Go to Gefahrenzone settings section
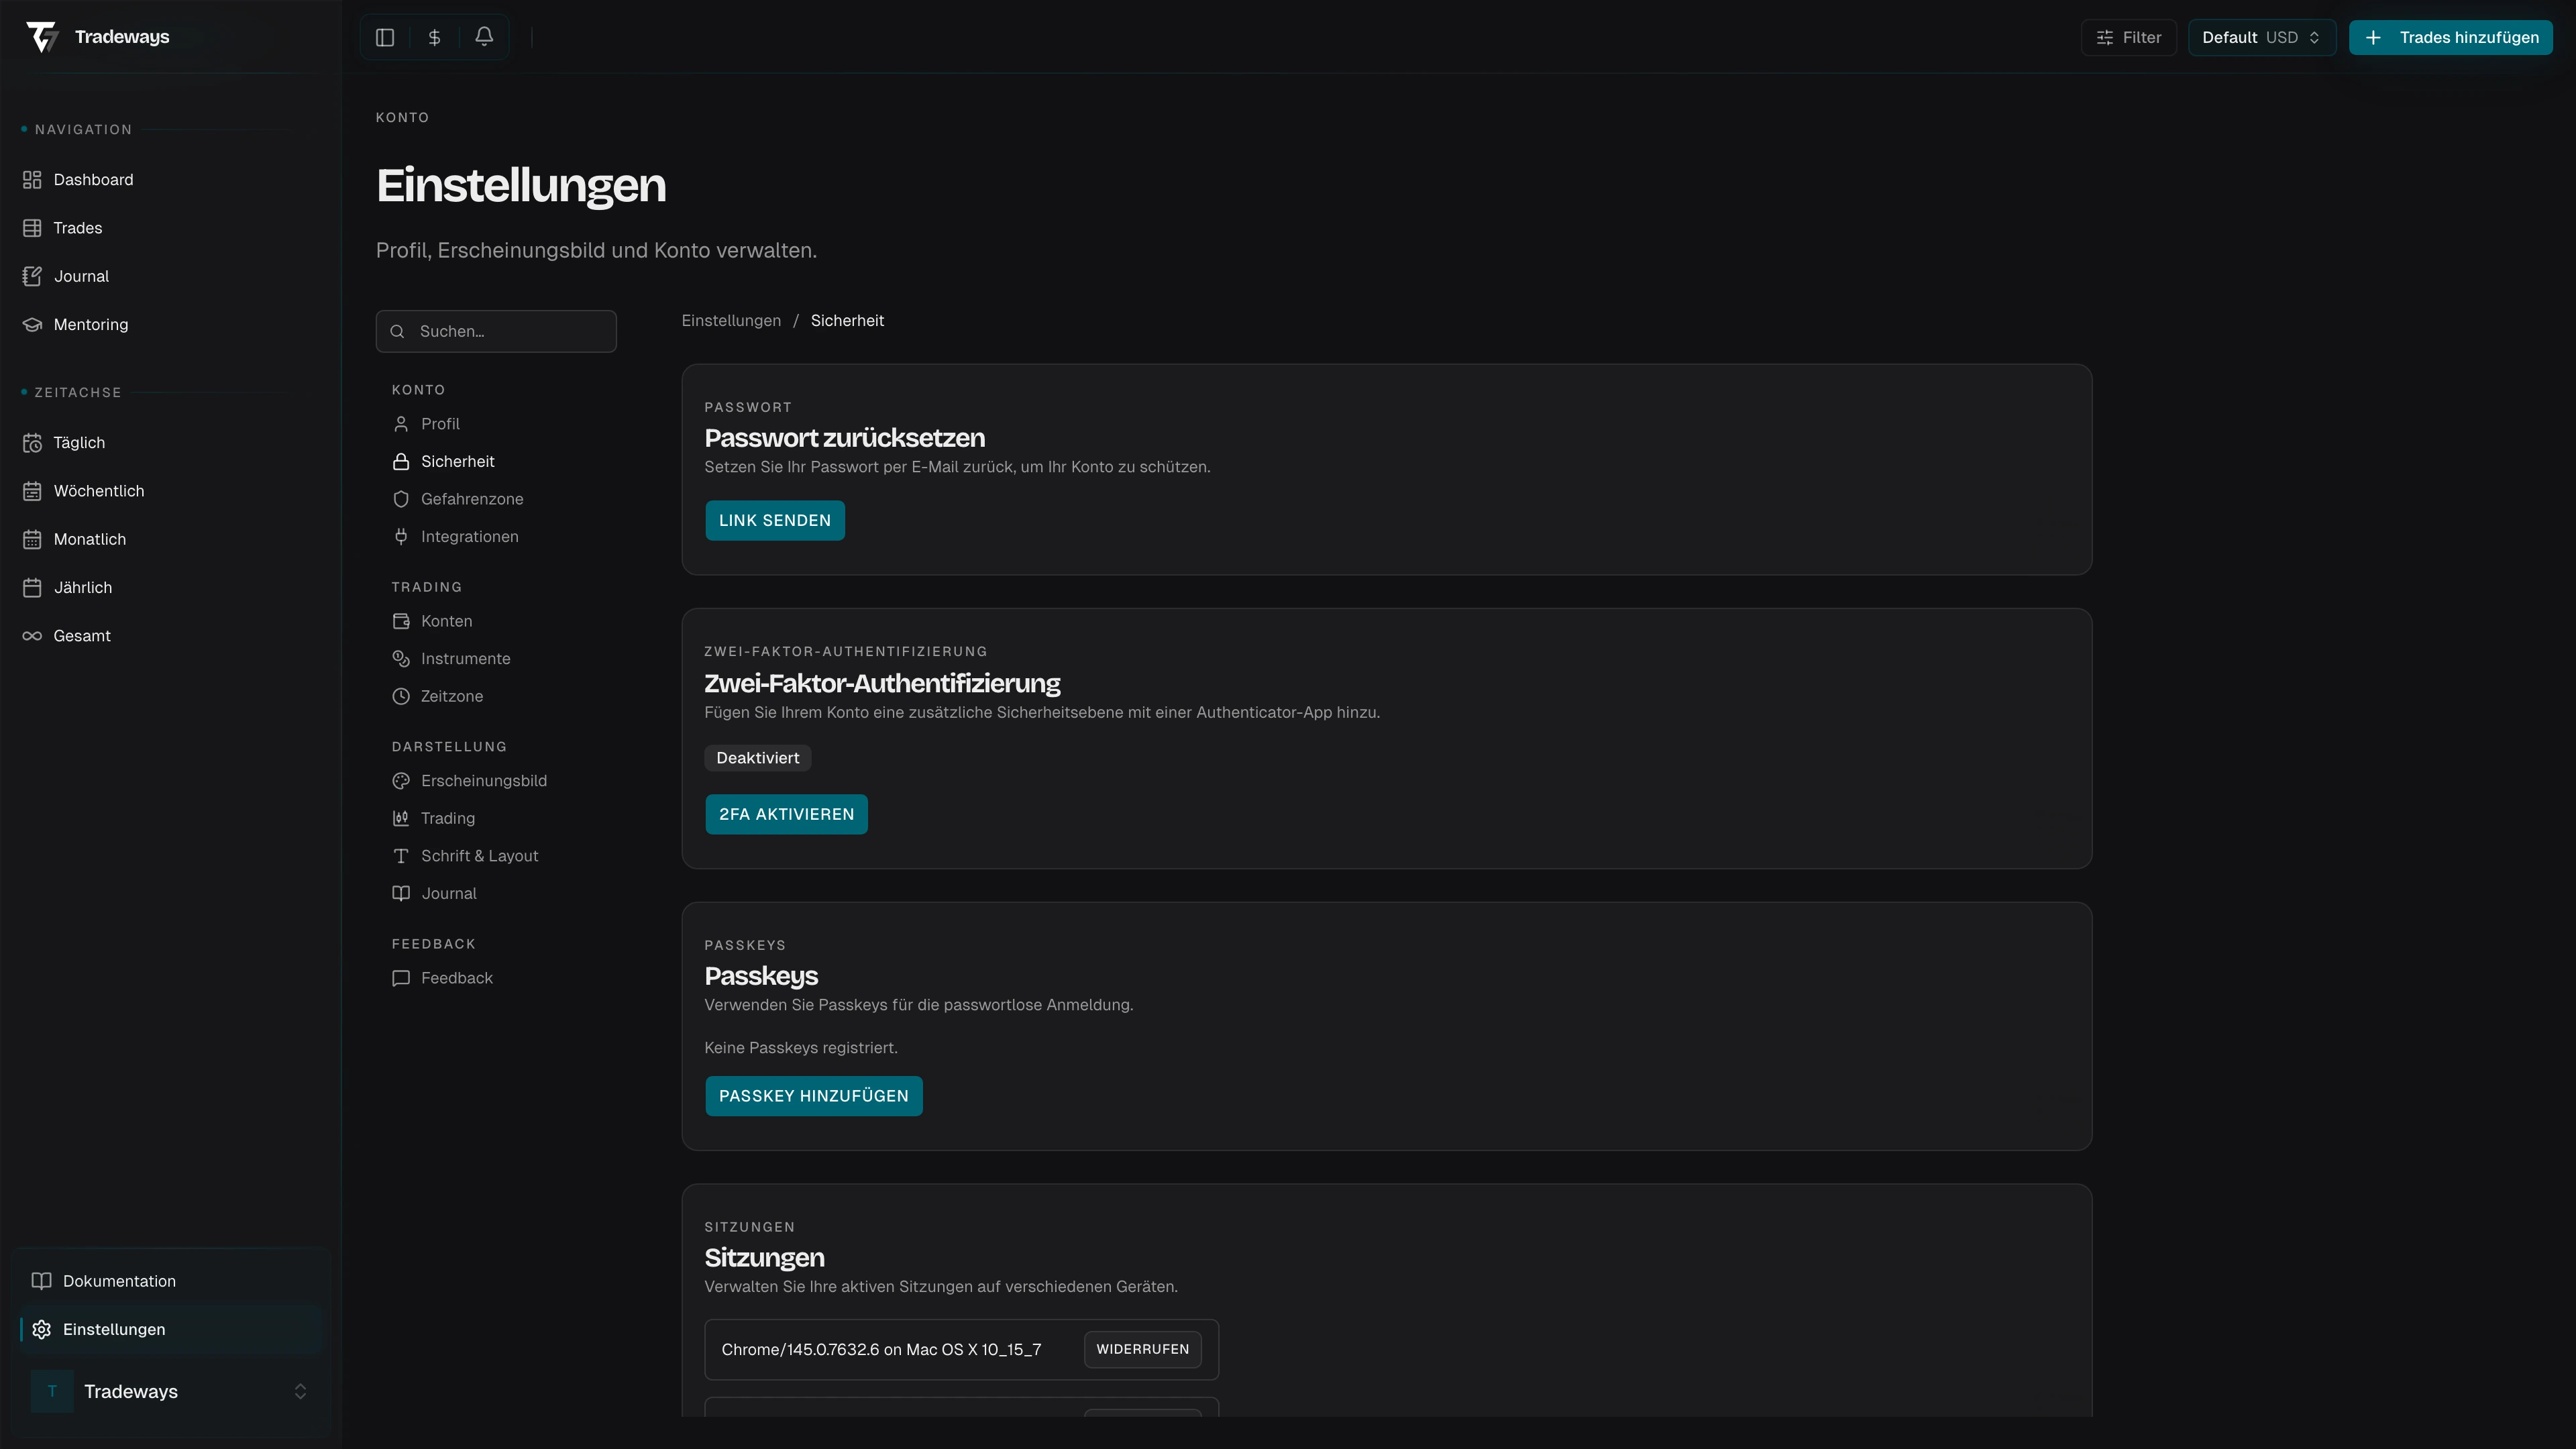This screenshot has width=2576, height=1449. pyautogui.click(x=471, y=499)
